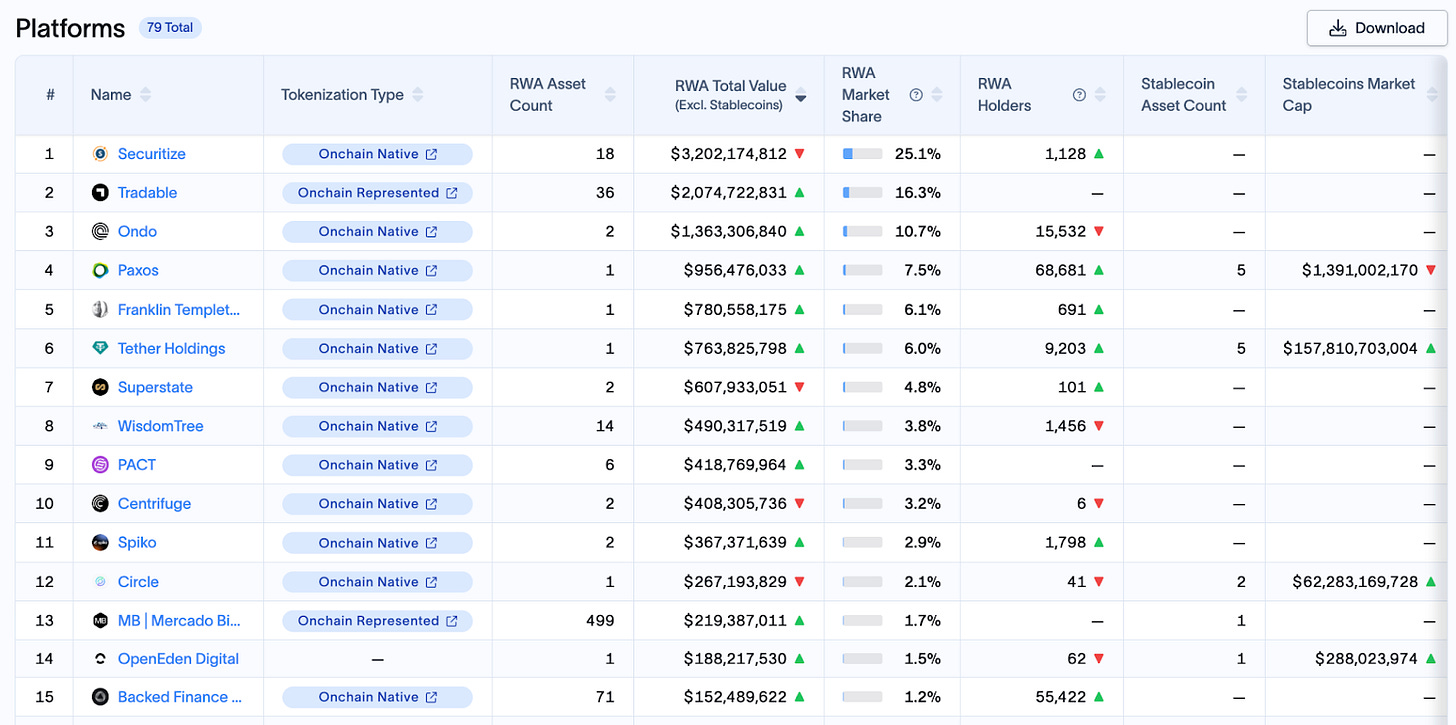The width and height of the screenshot is (1456, 725).
Task: Click Tradable's 16.3% market share bar
Action: (x=862, y=193)
